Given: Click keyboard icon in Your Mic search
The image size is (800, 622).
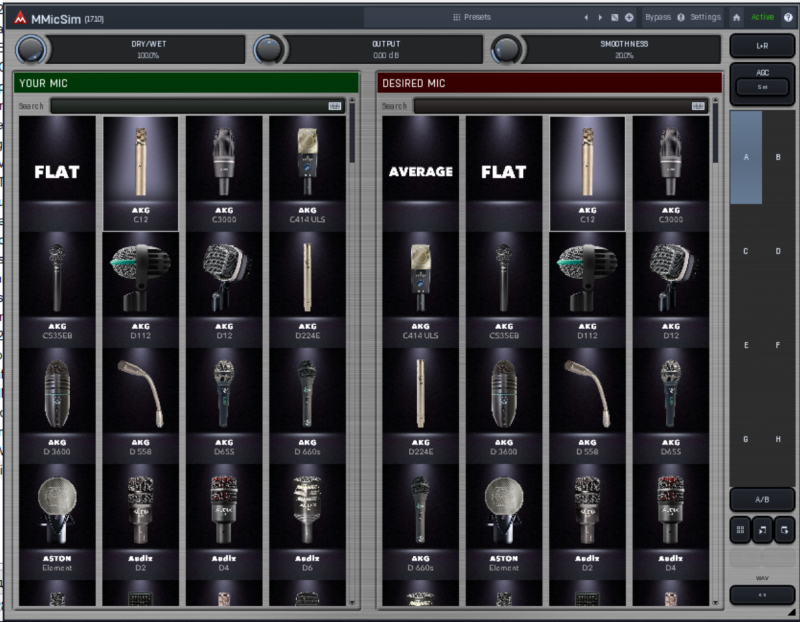Looking at the screenshot, I should [x=335, y=106].
